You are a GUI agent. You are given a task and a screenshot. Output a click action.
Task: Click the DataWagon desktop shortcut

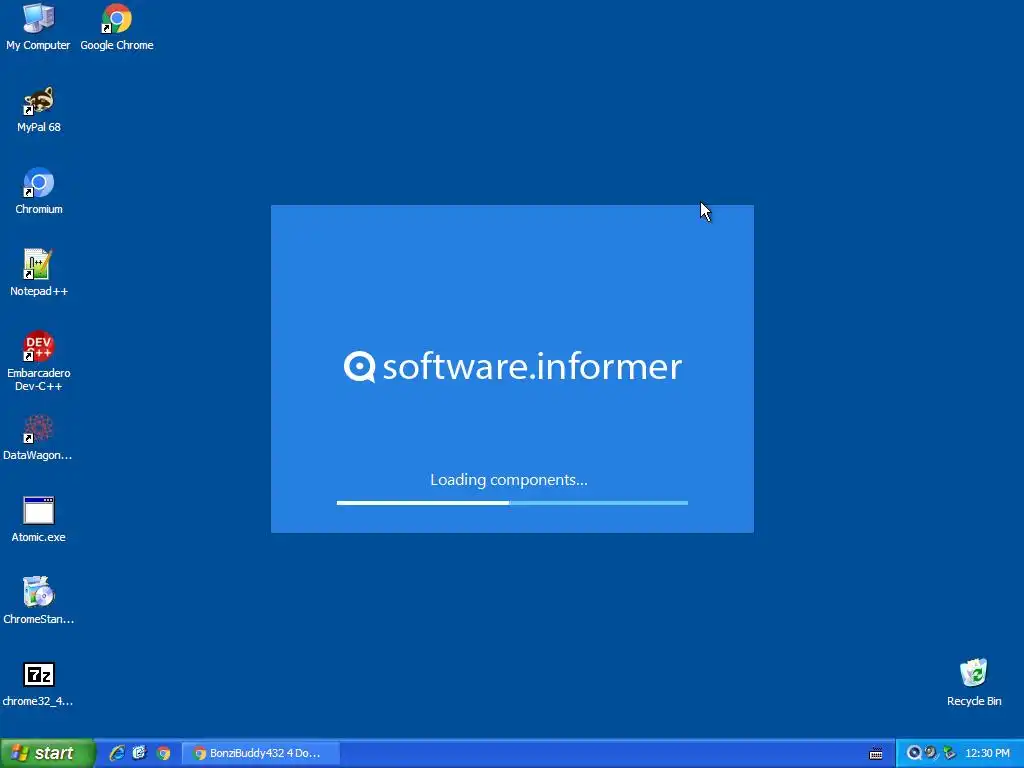coord(38,438)
